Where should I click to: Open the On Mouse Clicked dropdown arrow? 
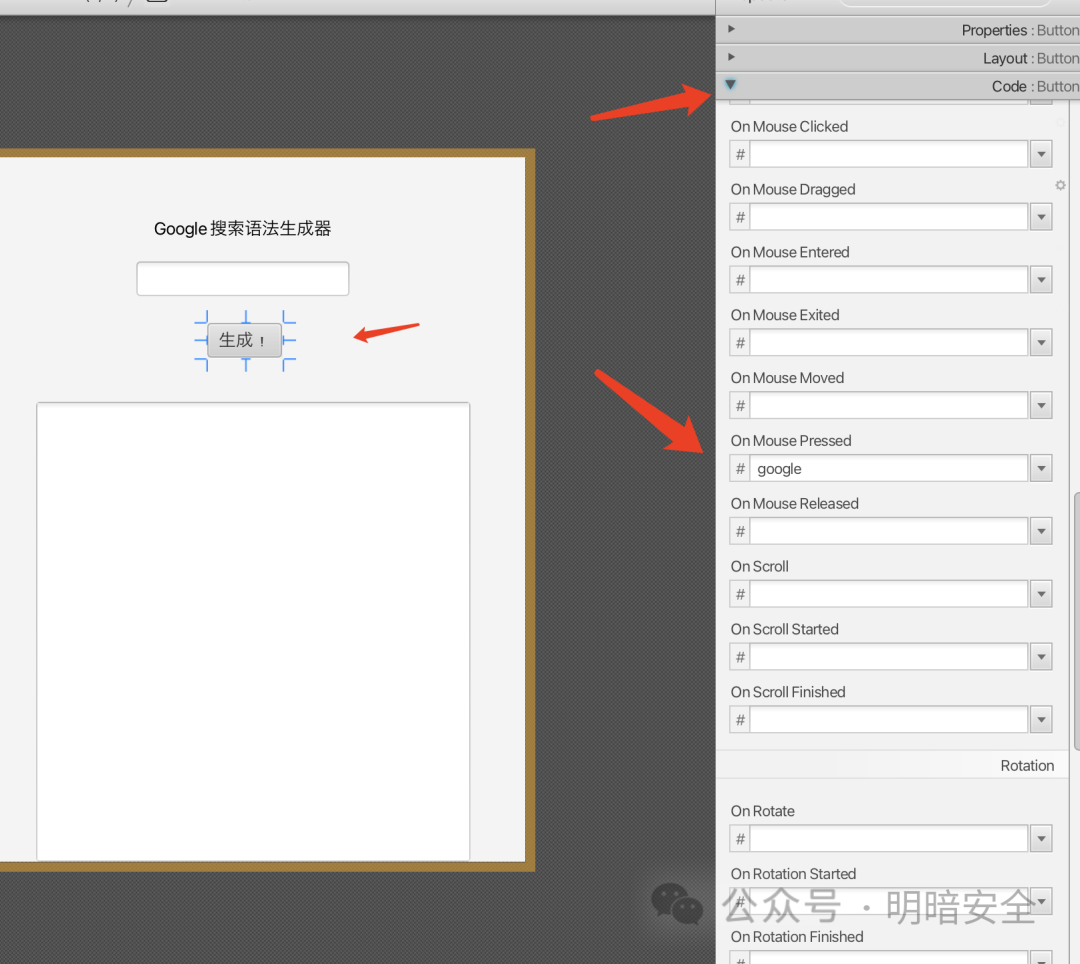click(x=1041, y=154)
